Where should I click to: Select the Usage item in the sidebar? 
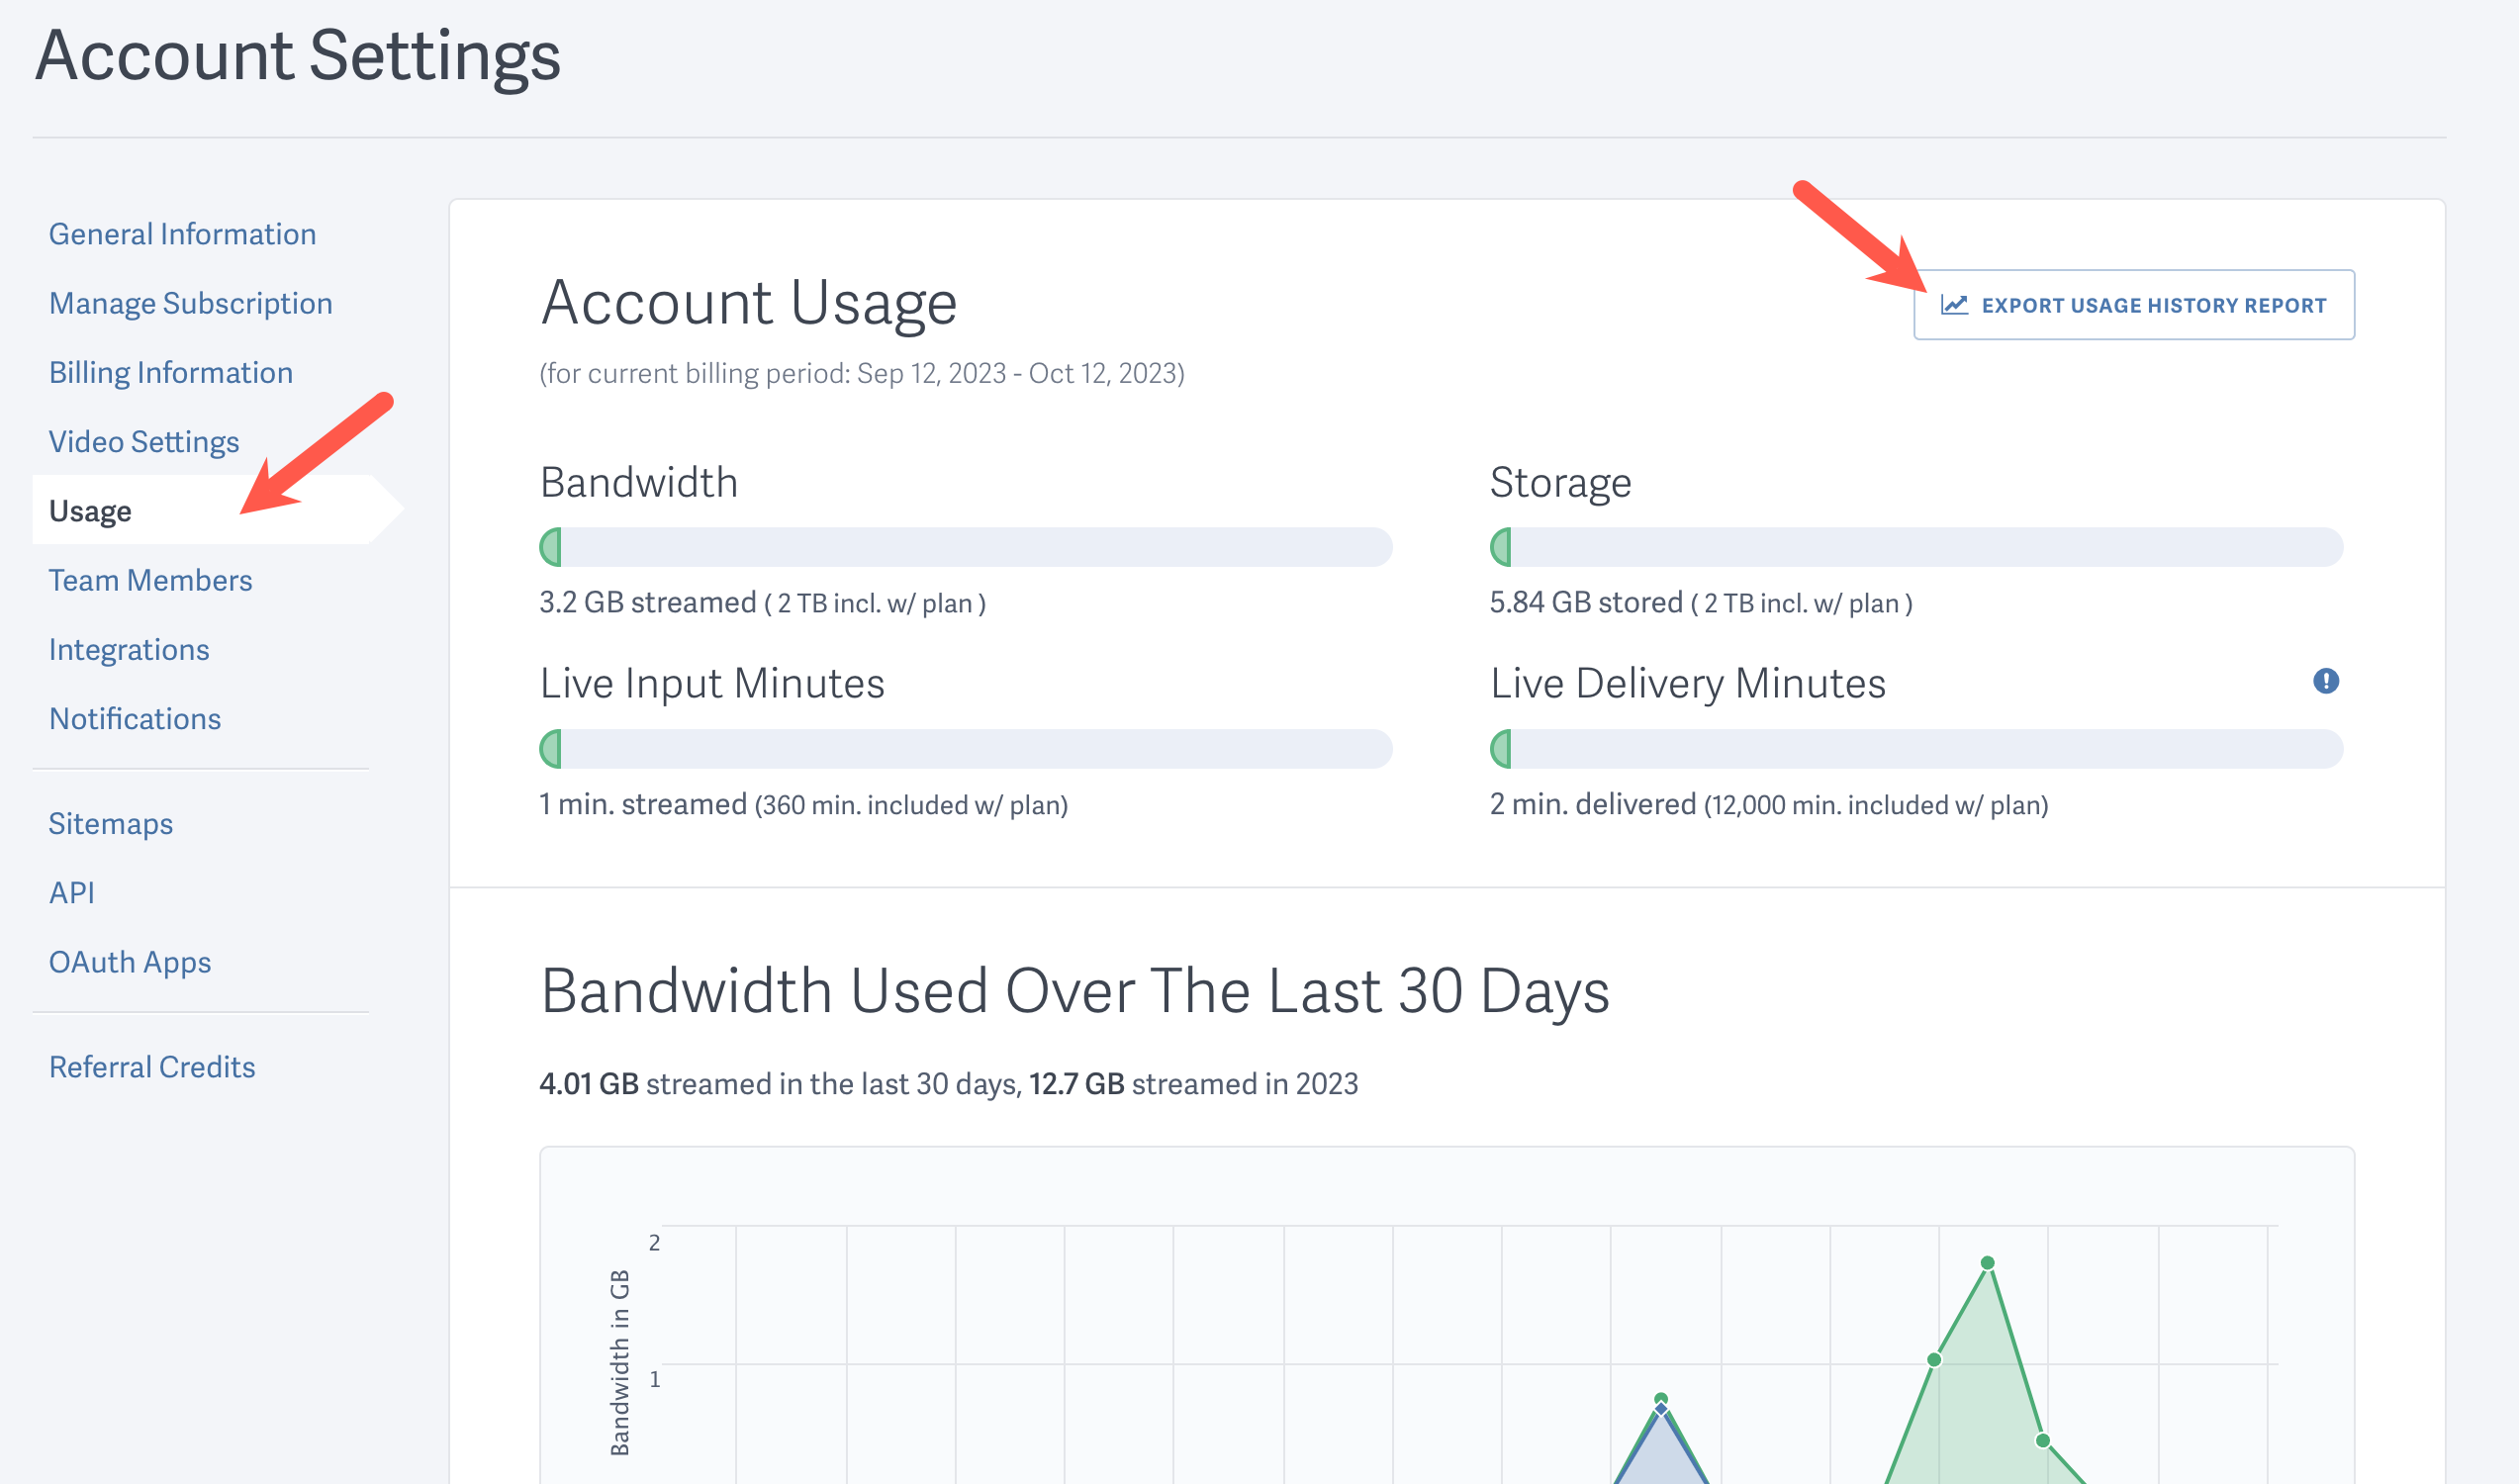coord(93,510)
